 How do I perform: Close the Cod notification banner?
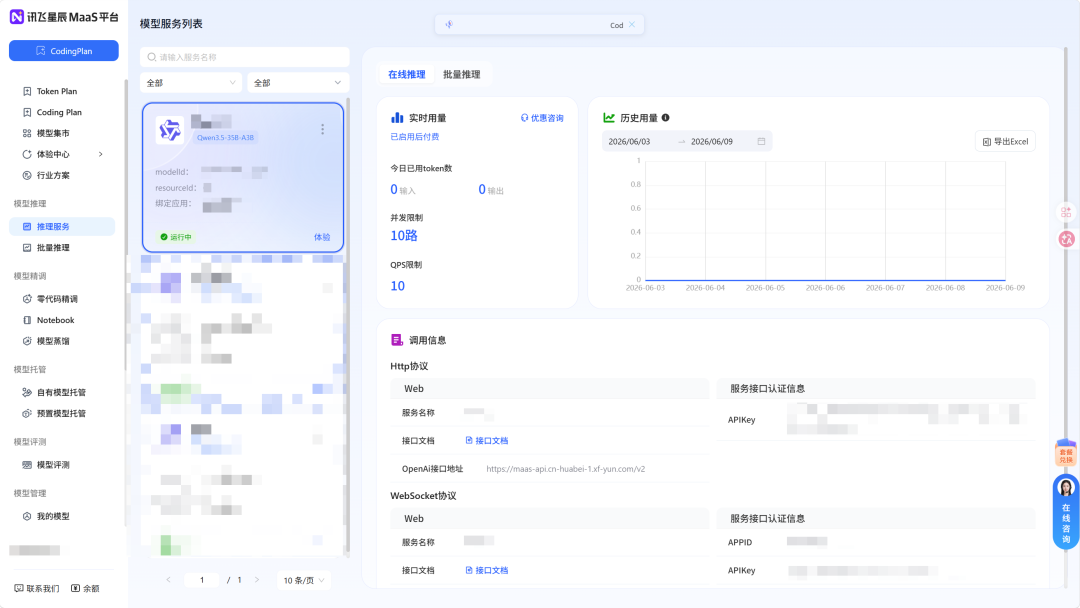coord(632,24)
